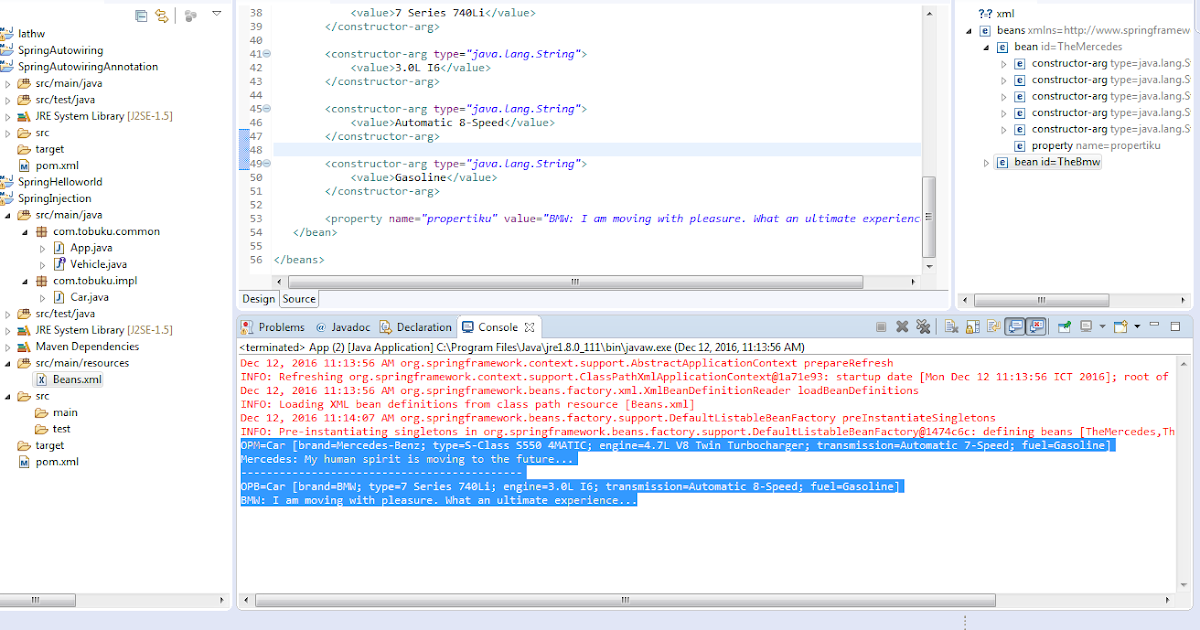Toggle show console when standard error changes
The height and width of the screenshot is (630, 1200).
click(x=1034, y=325)
